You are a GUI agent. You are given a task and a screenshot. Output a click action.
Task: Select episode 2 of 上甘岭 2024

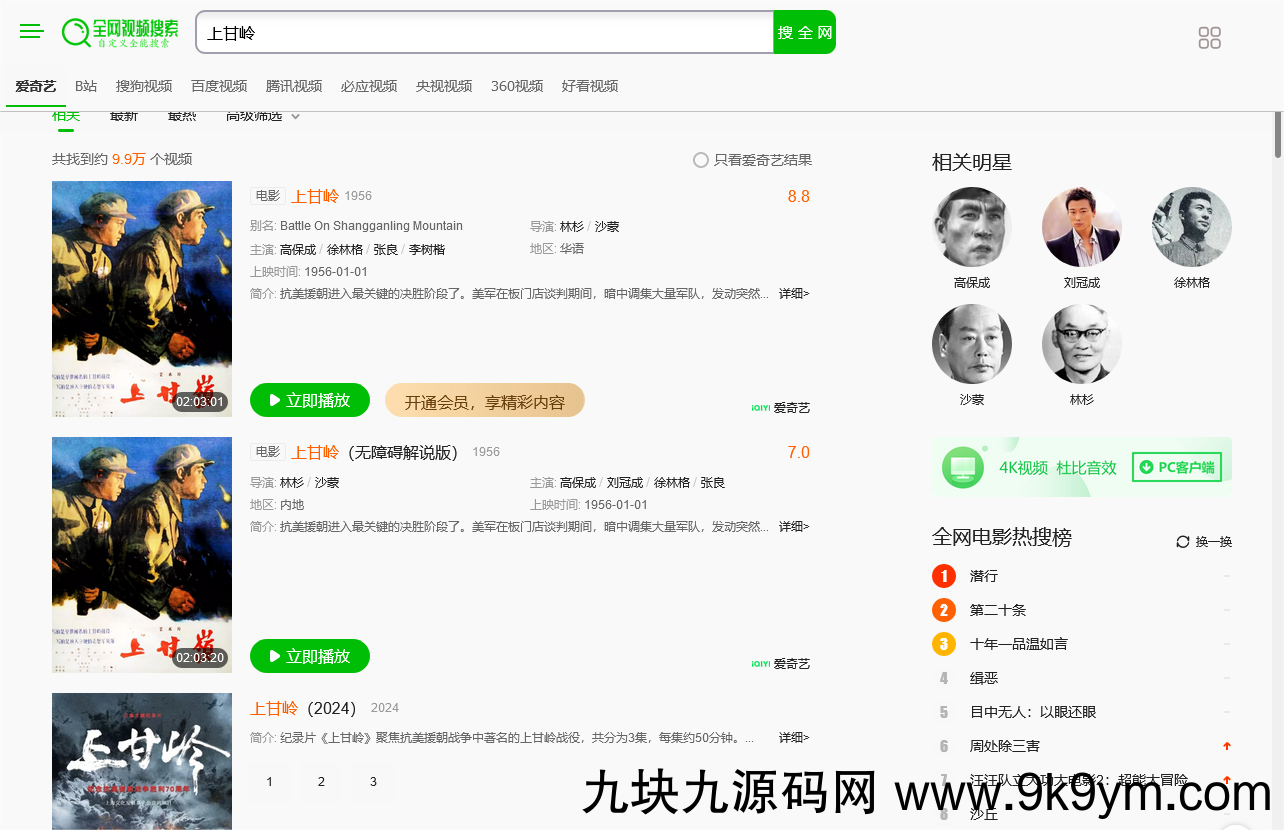click(x=321, y=781)
